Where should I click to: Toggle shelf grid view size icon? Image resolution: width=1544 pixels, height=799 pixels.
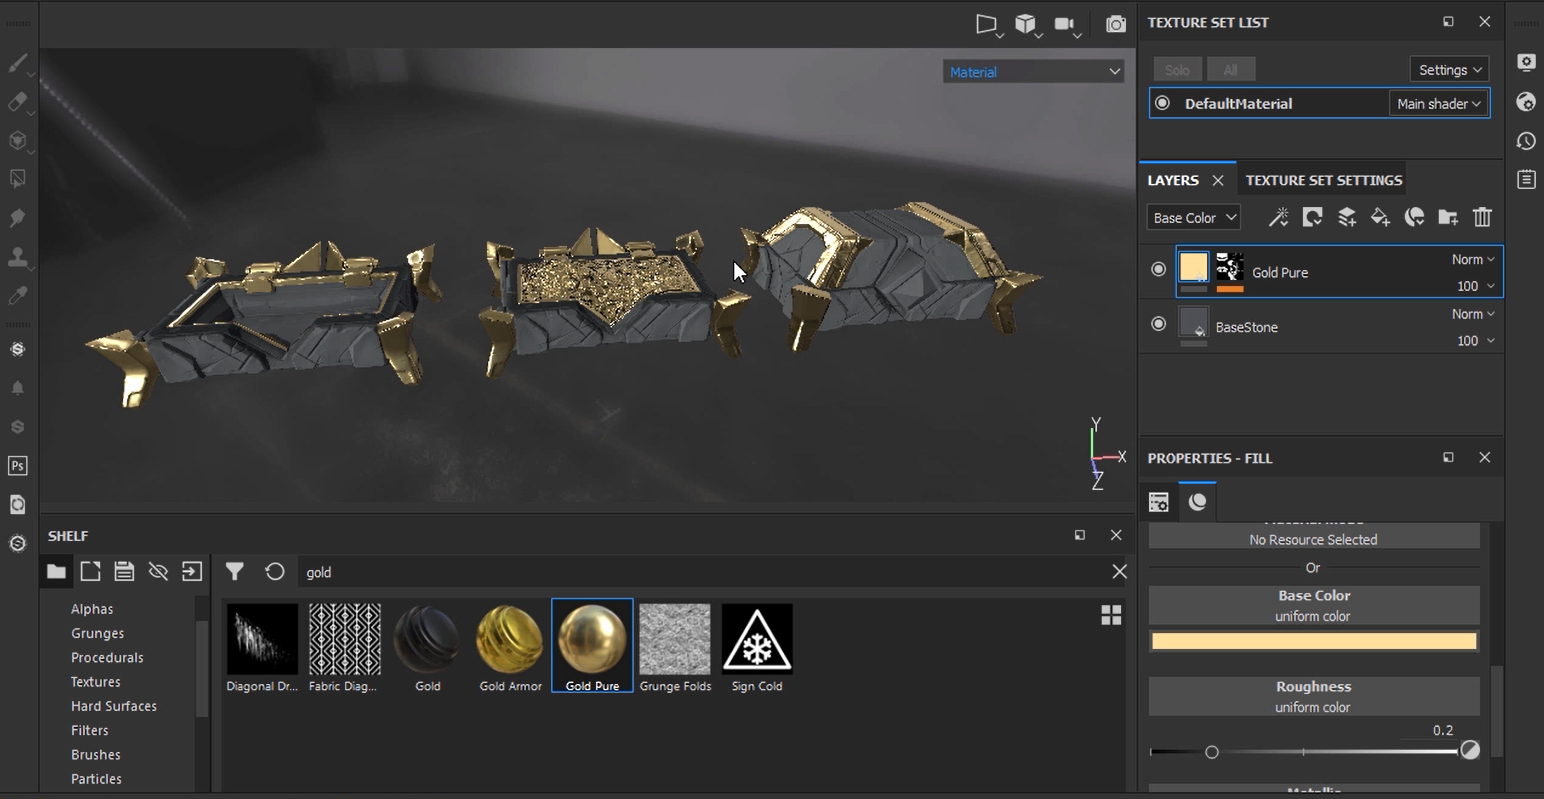[x=1111, y=615]
